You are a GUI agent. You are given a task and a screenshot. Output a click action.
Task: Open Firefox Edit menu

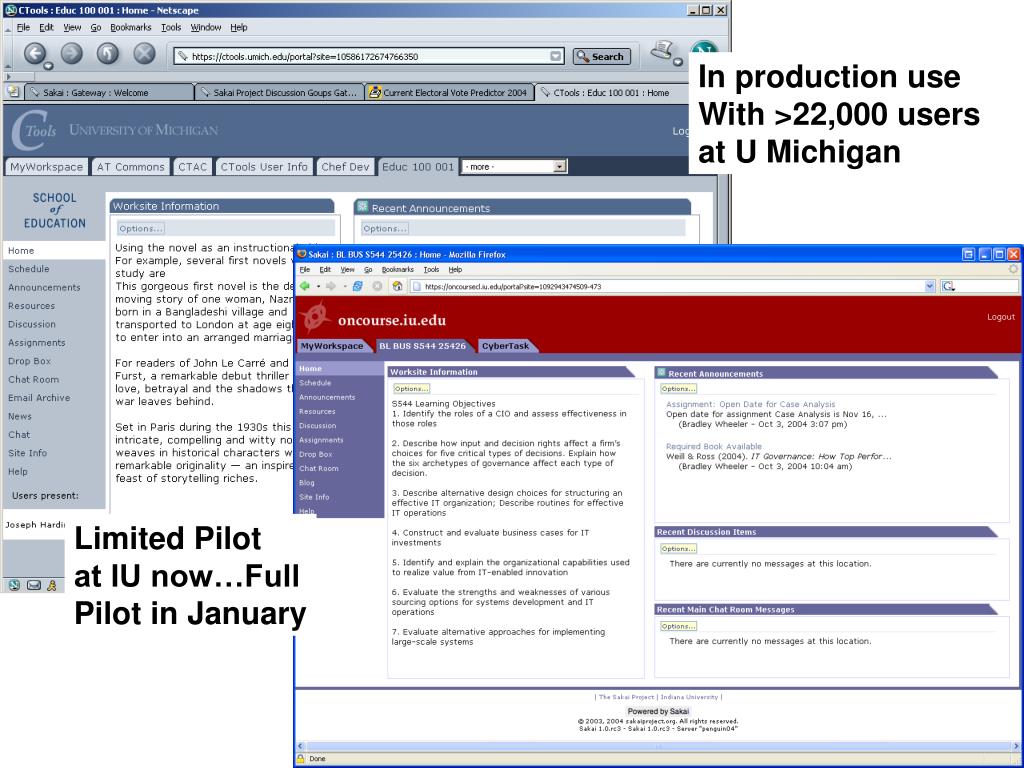pyautogui.click(x=325, y=269)
